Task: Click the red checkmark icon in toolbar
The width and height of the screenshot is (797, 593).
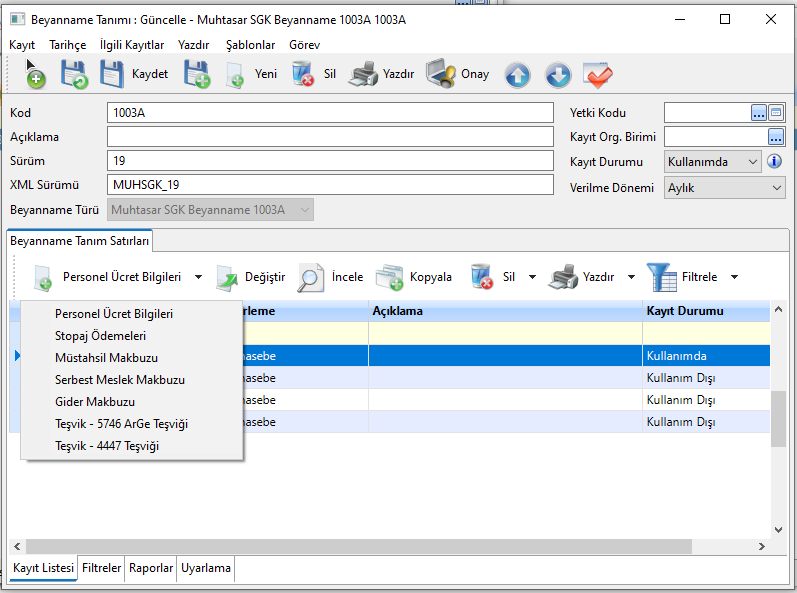Action: [x=597, y=74]
